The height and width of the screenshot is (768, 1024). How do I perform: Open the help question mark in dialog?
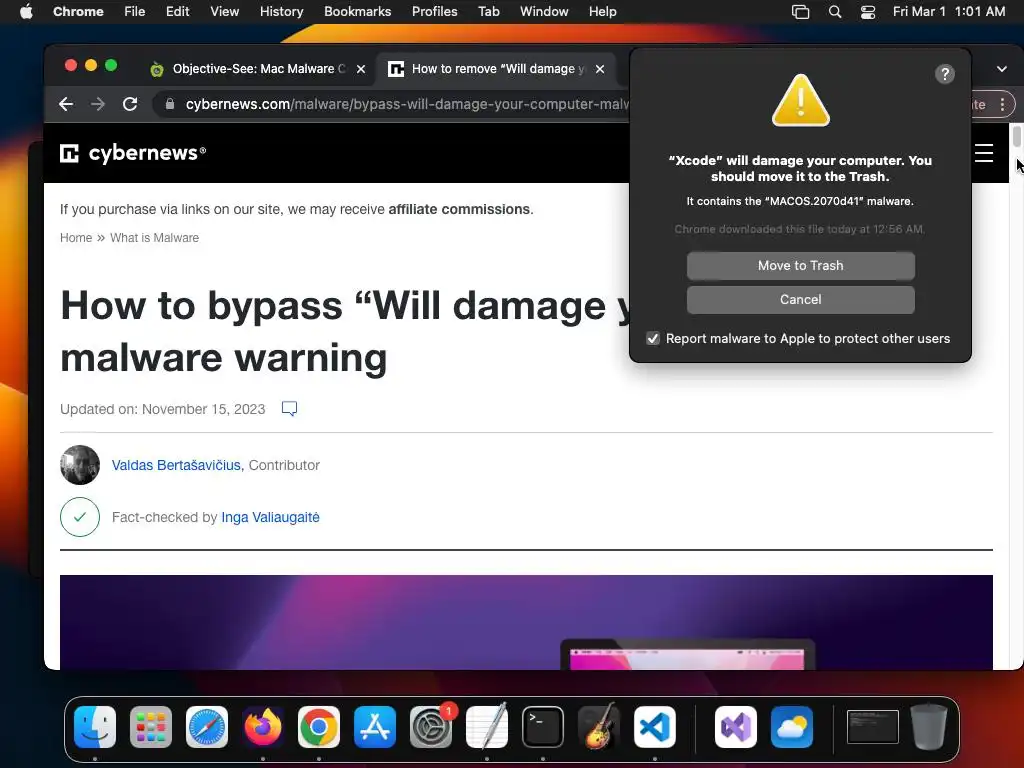(x=944, y=74)
